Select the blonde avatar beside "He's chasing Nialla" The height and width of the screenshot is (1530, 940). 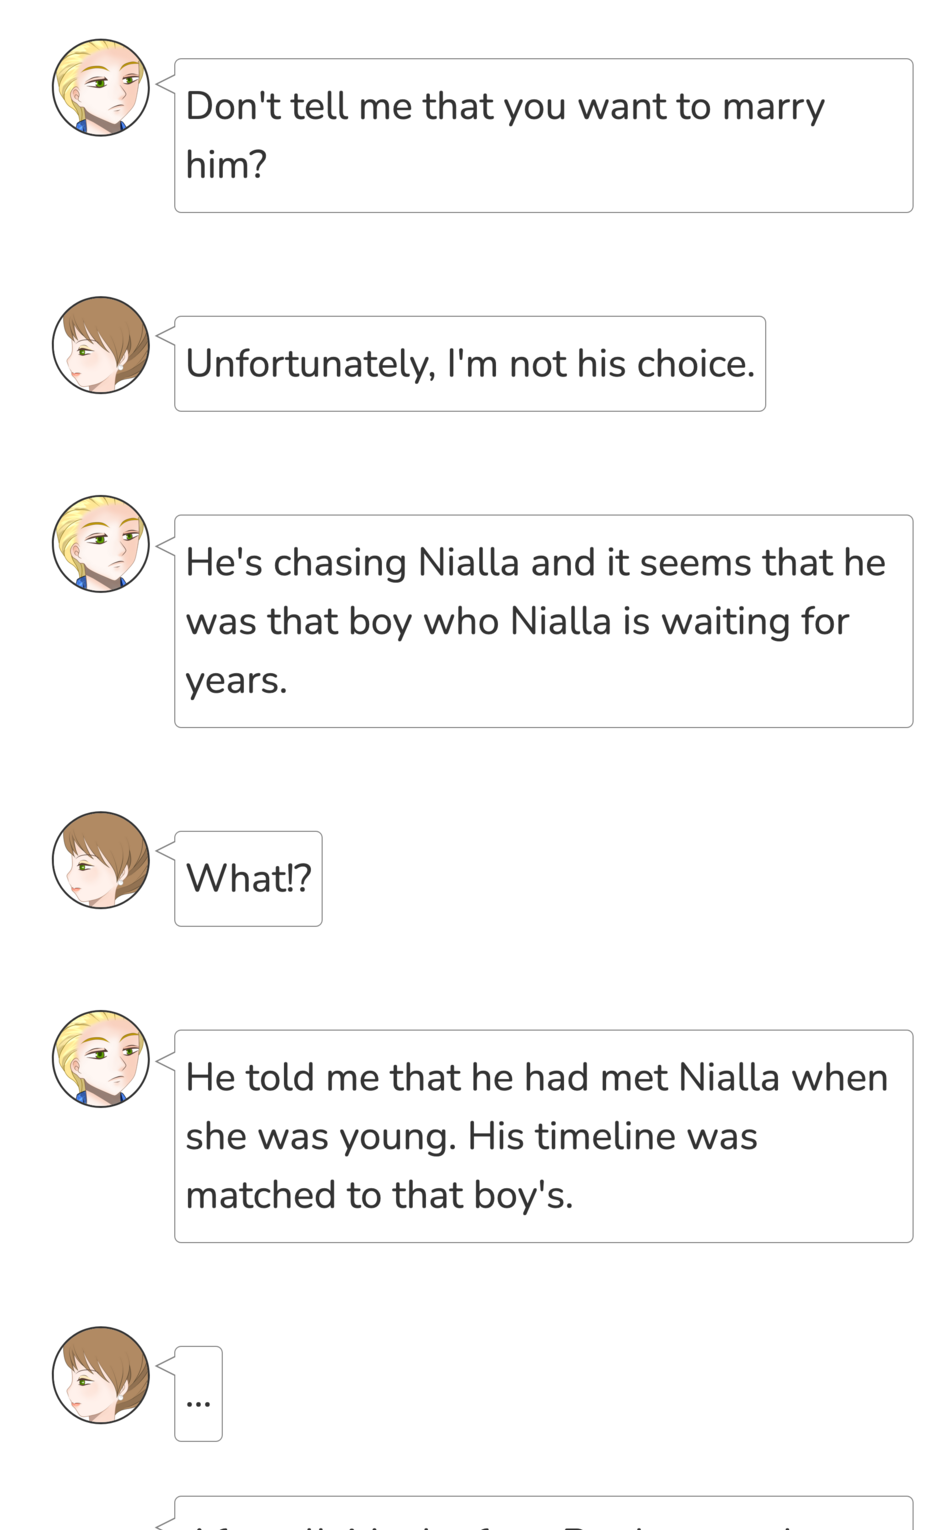tap(101, 544)
